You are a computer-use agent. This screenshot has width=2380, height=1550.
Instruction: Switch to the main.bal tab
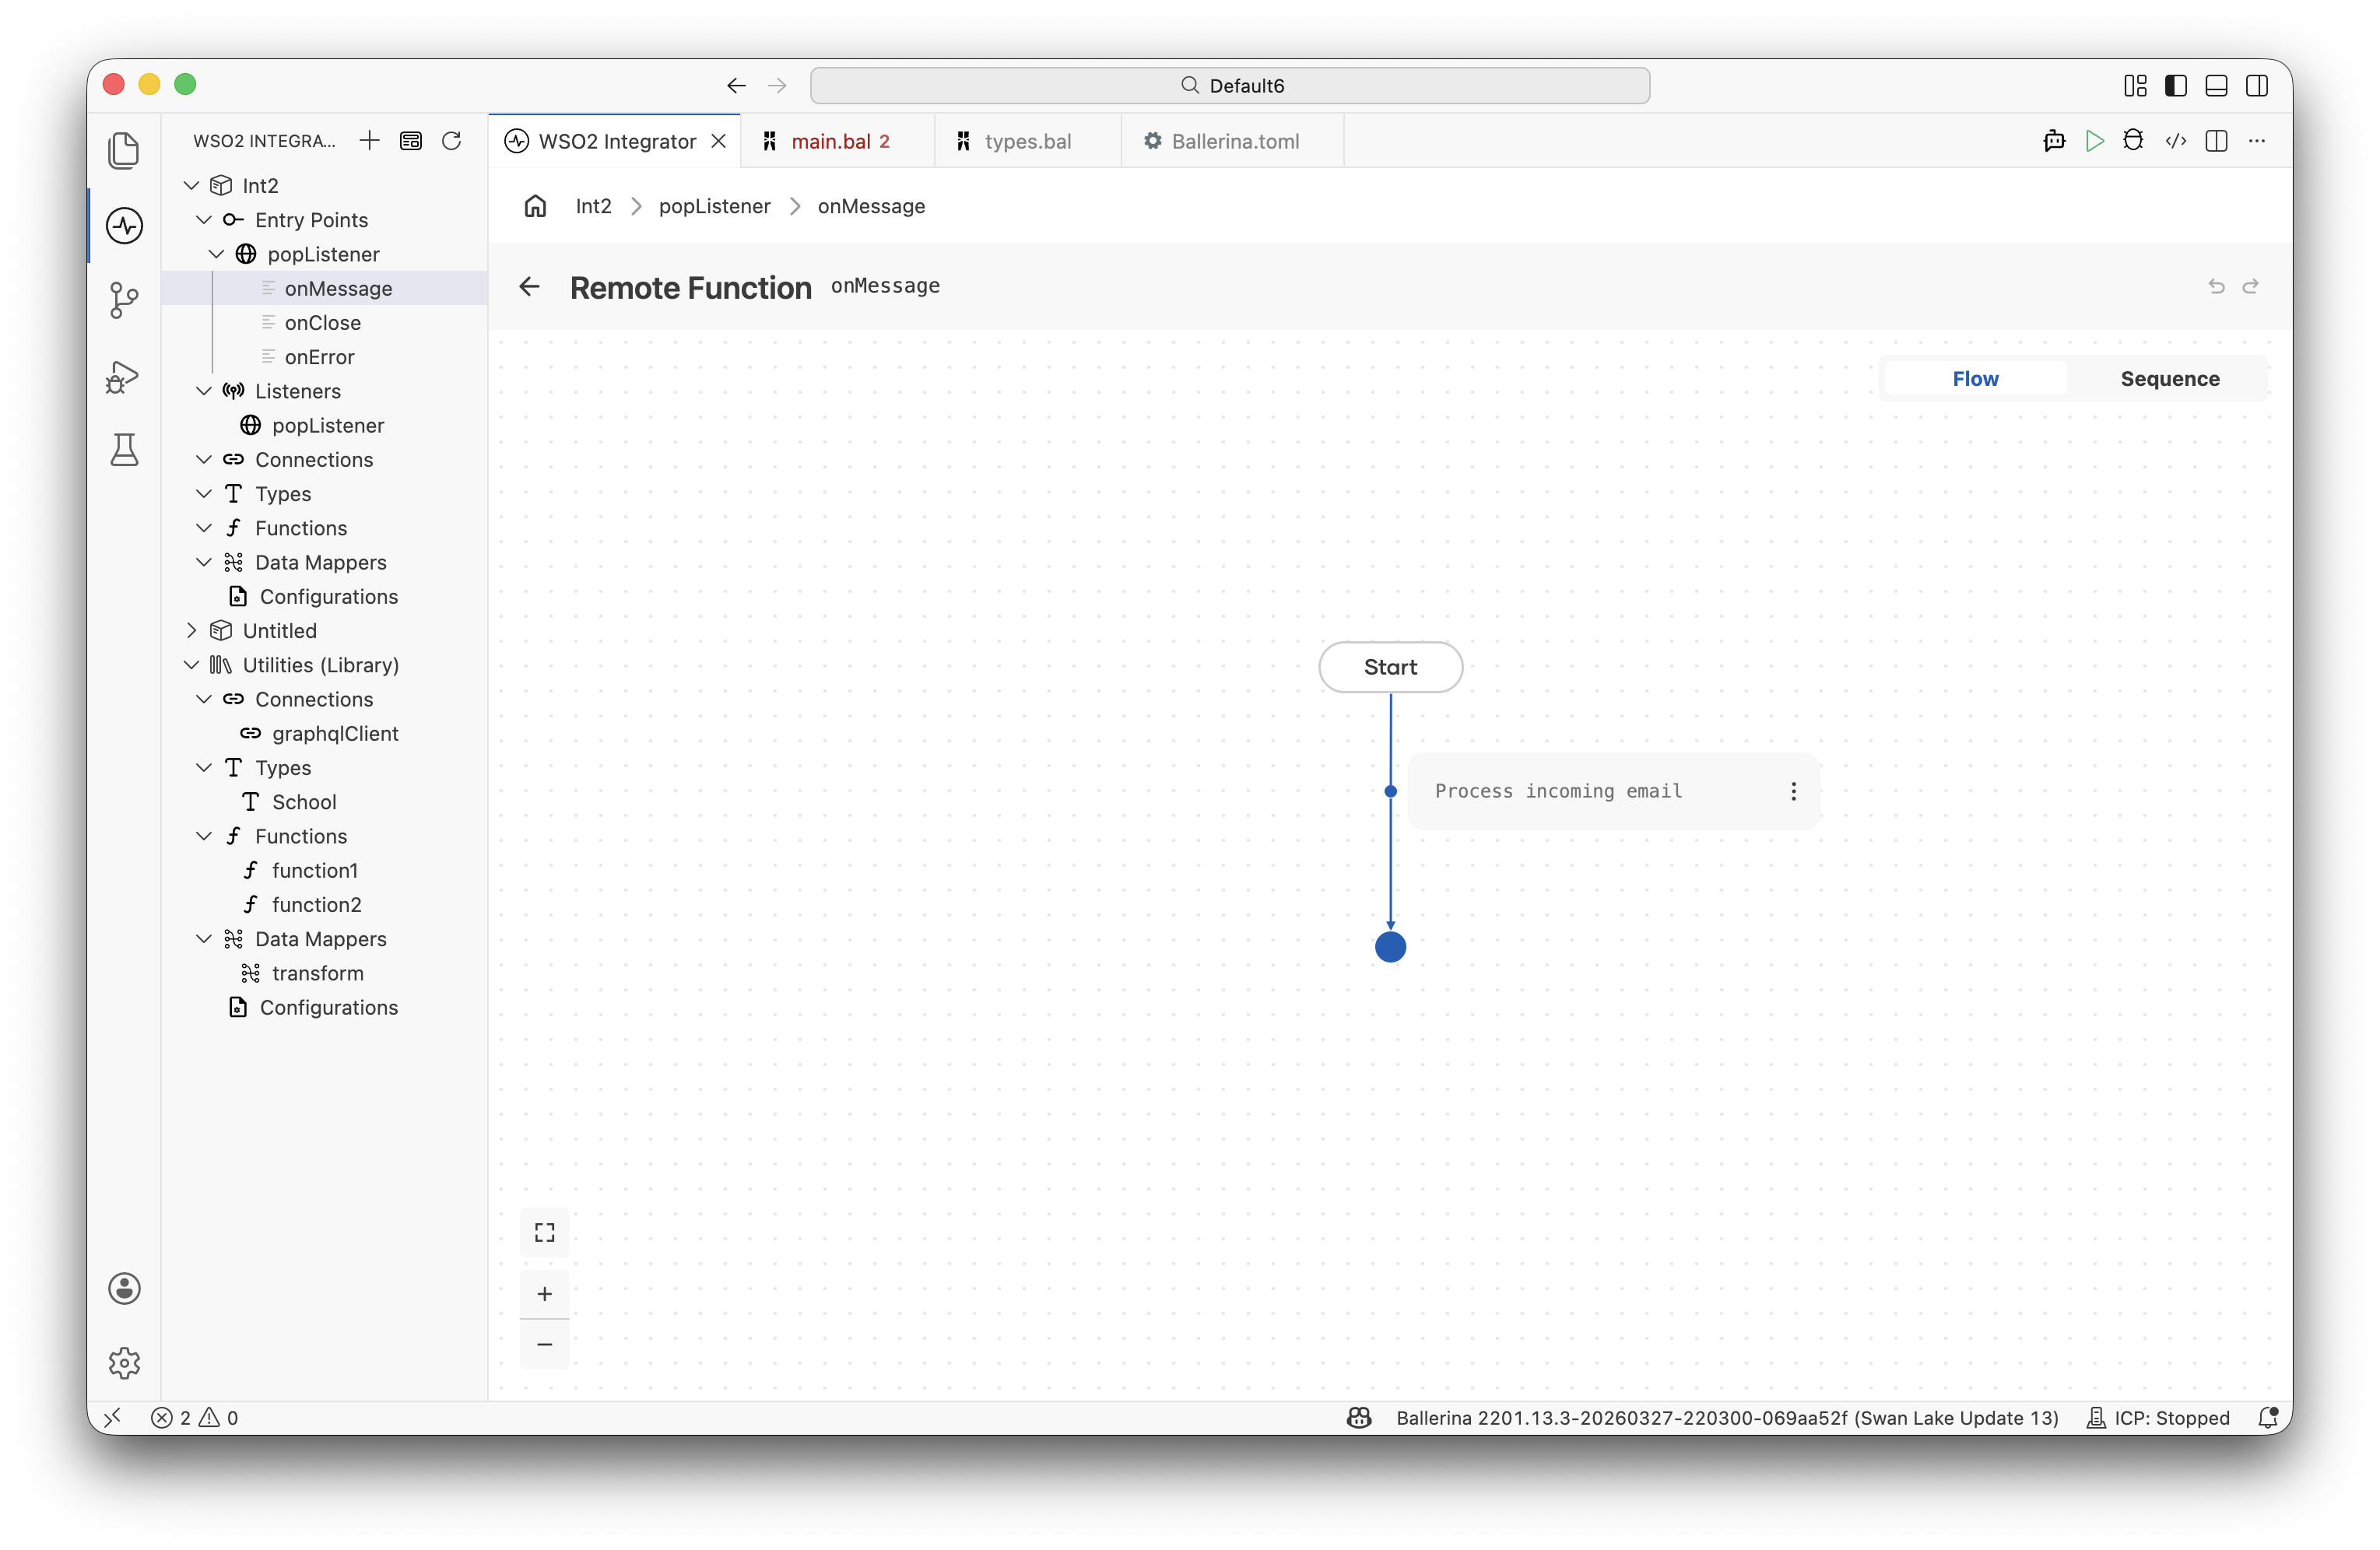[x=838, y=141]
